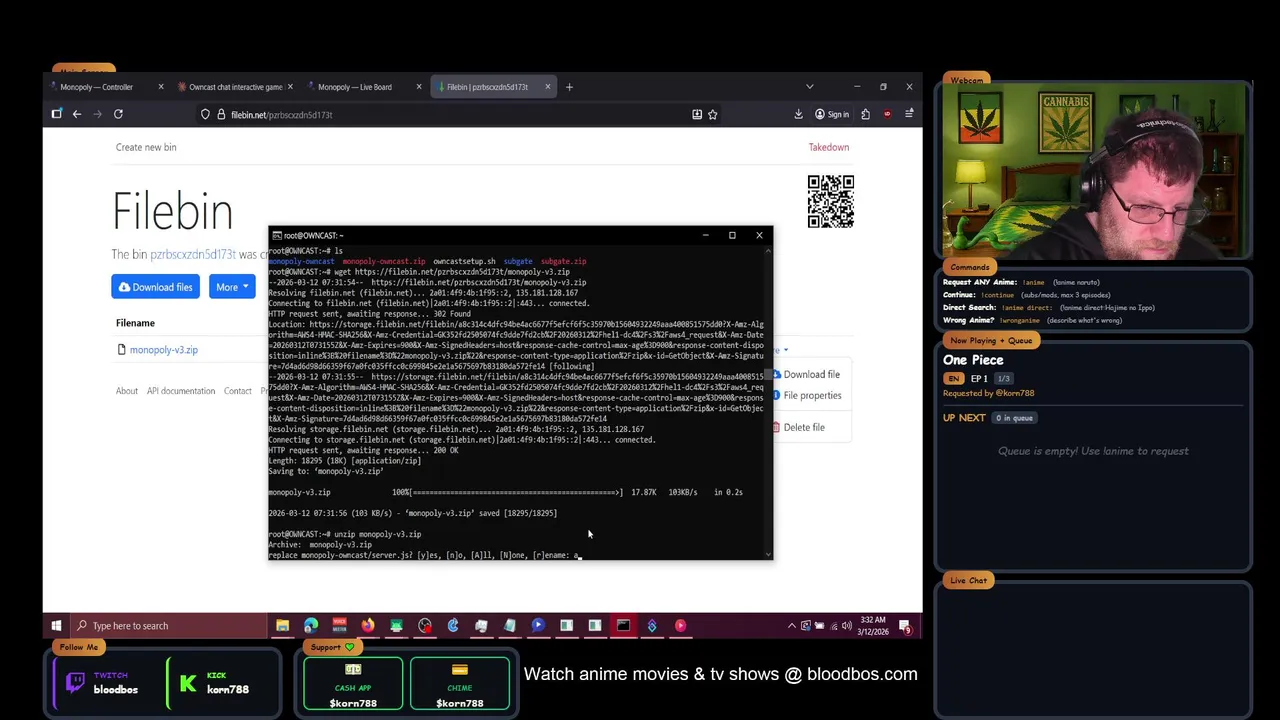Image resolution: width=1280 pixels, height=720 pixels.
Task: Click the Create new bin link
Action: tap(146, 147)
